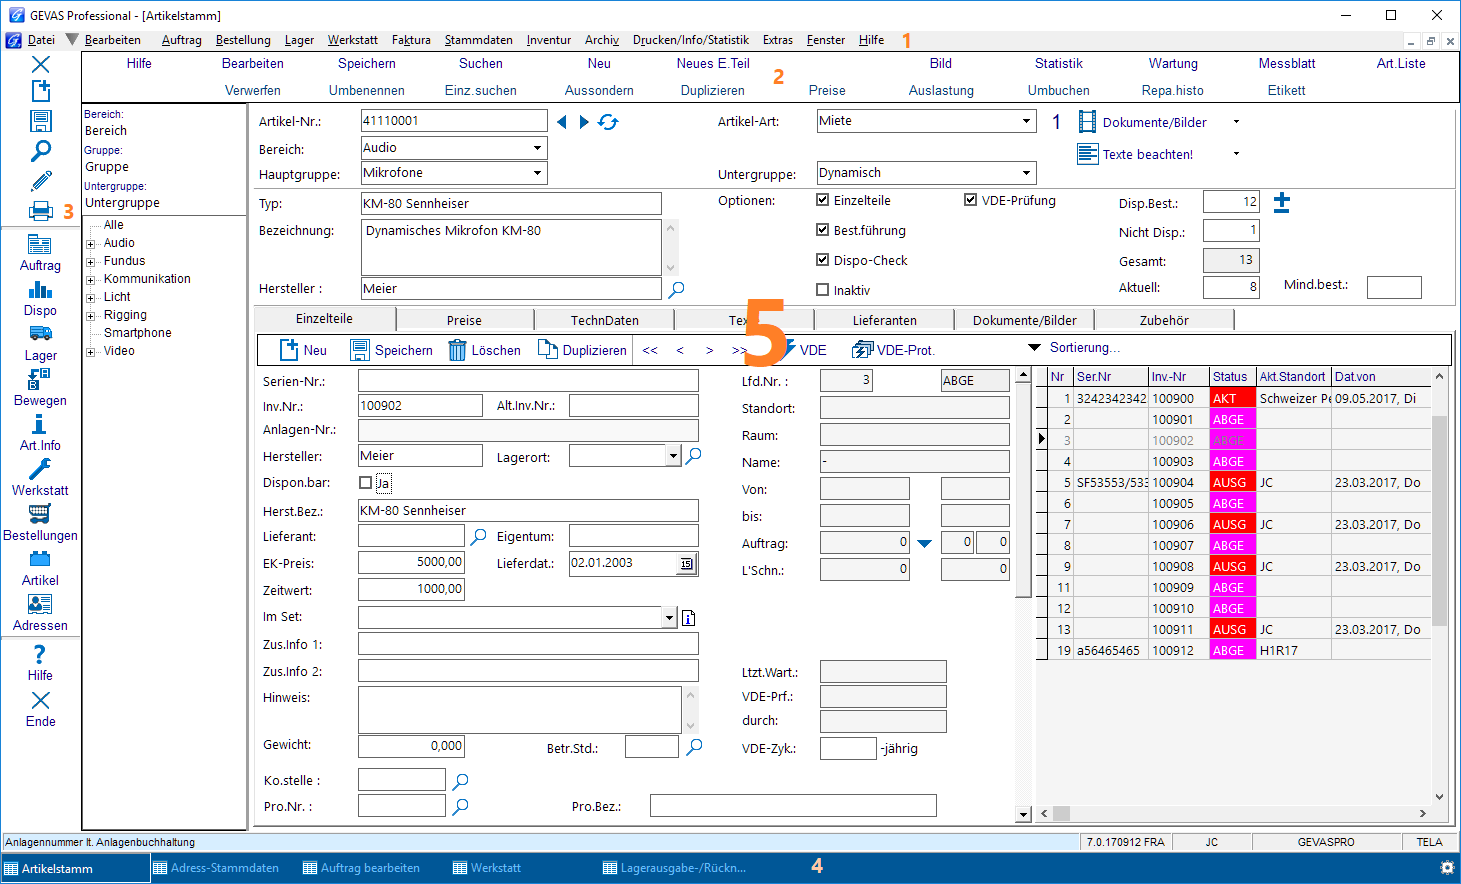Click the printer icon in sidebar
The image size is (1461, 884).
[x=41, y=211]
